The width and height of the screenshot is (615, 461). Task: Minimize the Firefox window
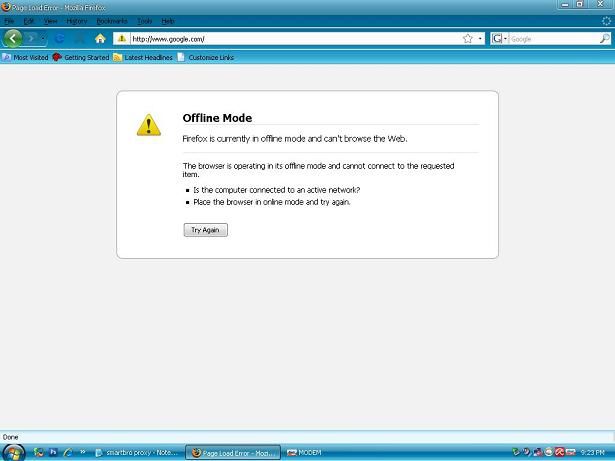[565, 5]
